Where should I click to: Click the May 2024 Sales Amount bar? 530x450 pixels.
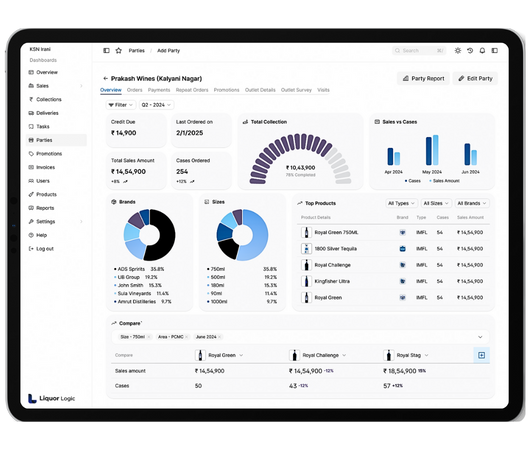(436, 150)
